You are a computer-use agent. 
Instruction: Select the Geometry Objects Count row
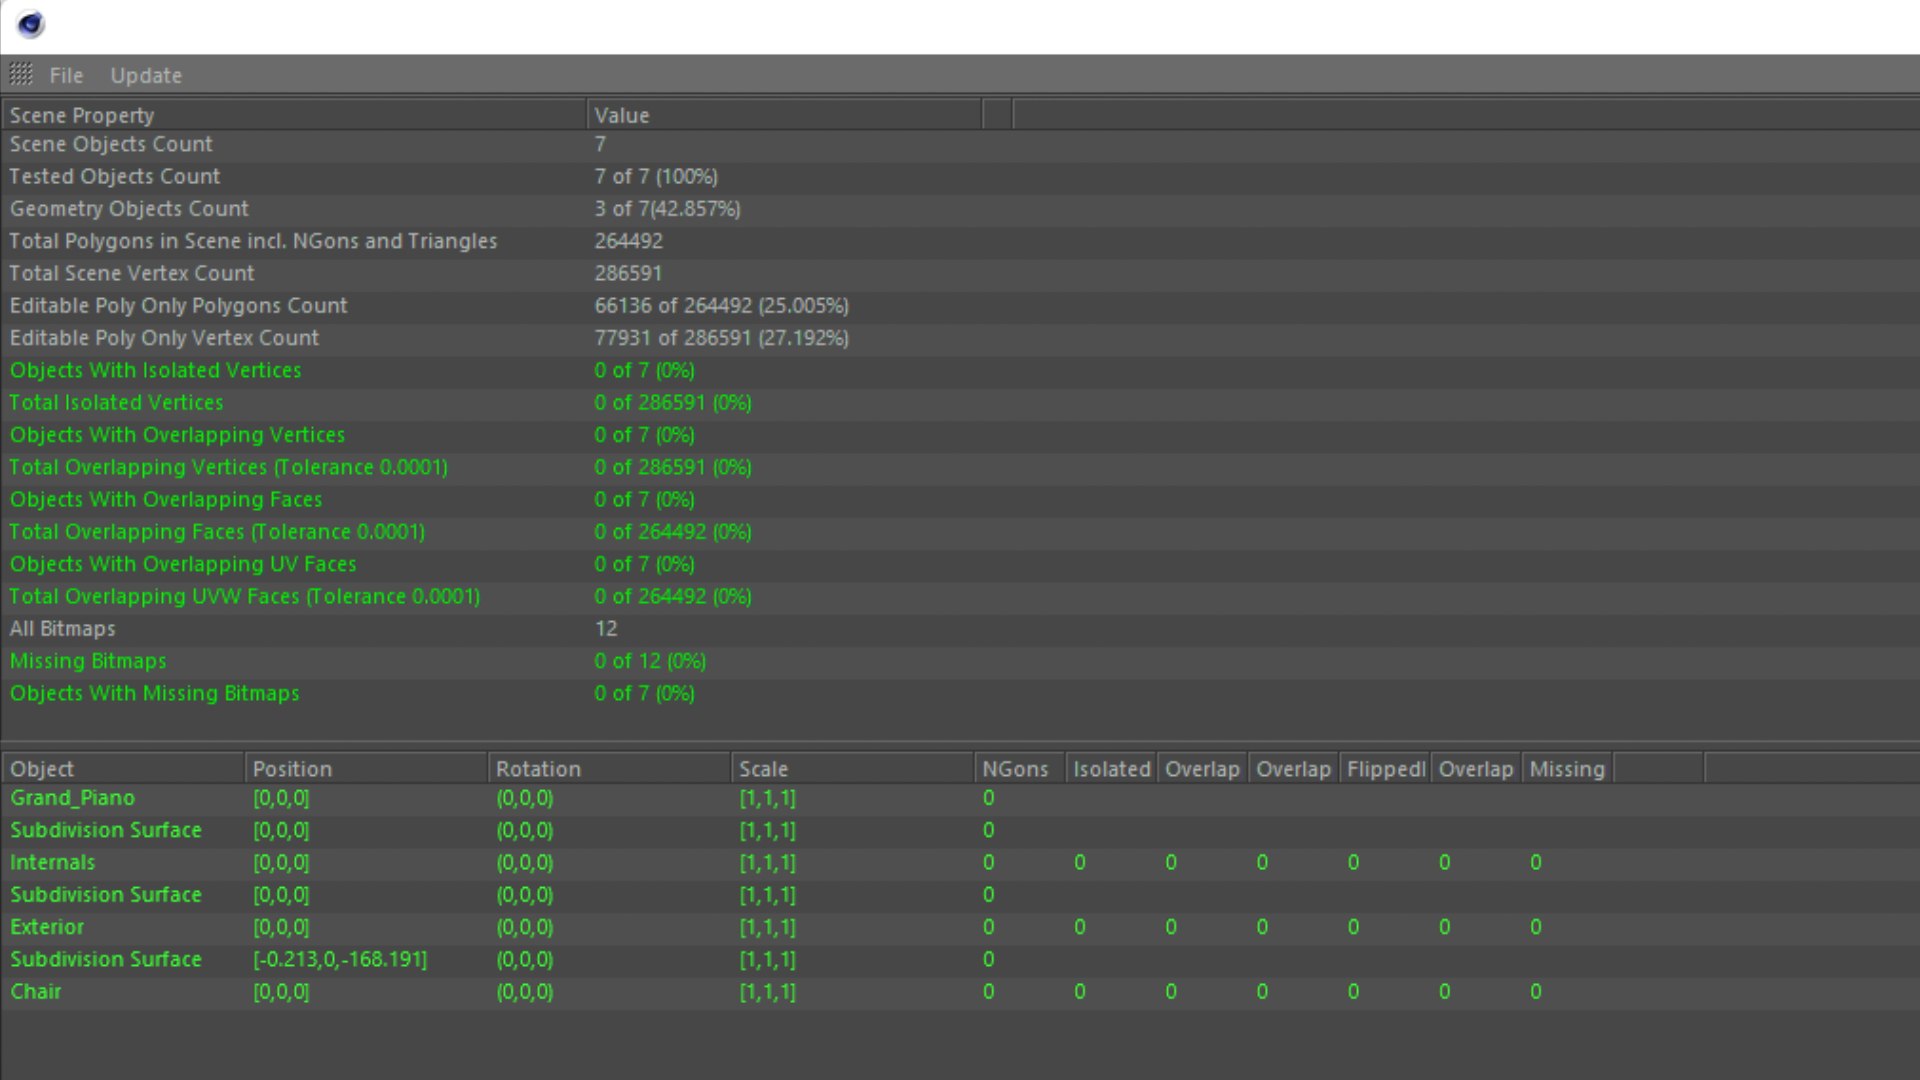click(960, 209)
